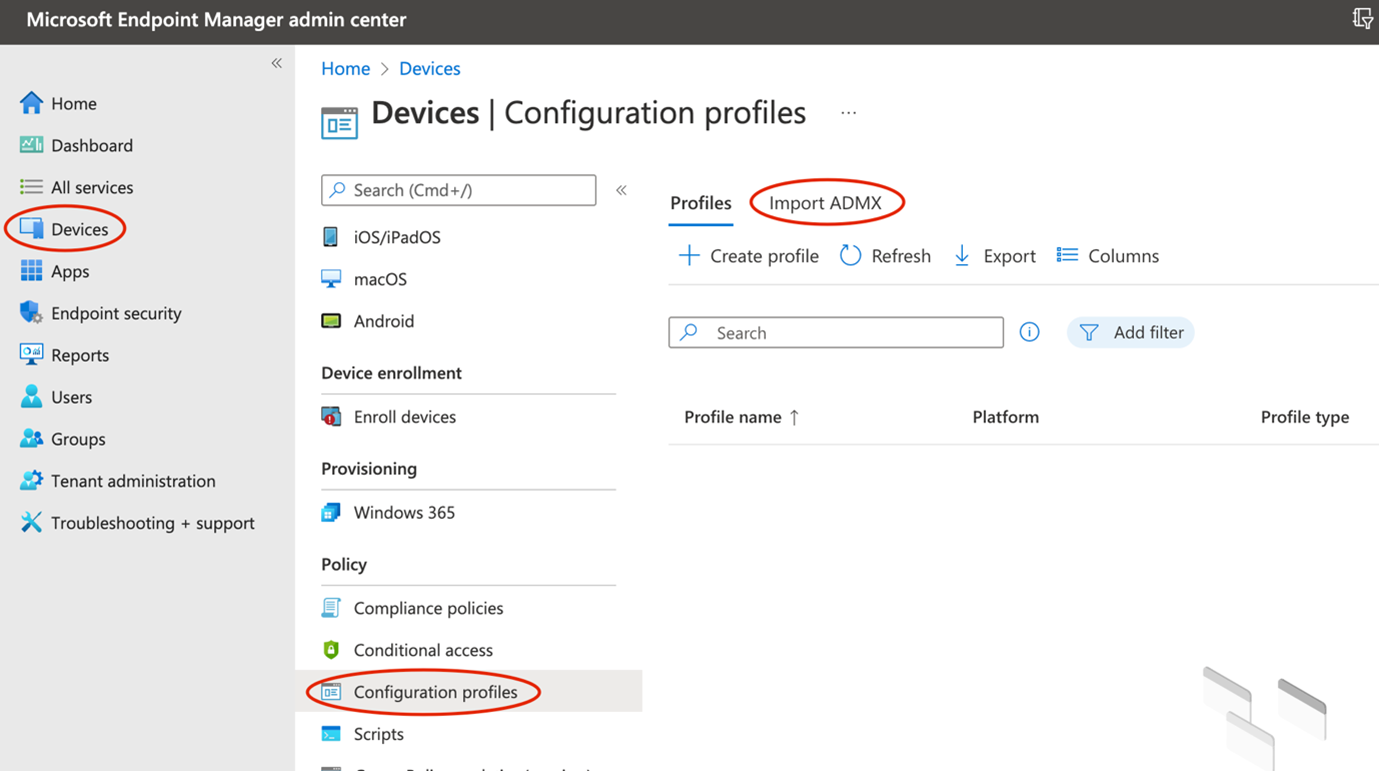Open the Enroll devices icon
Viewport: 1379px width, 771px height.
click(x=331, y=417)
